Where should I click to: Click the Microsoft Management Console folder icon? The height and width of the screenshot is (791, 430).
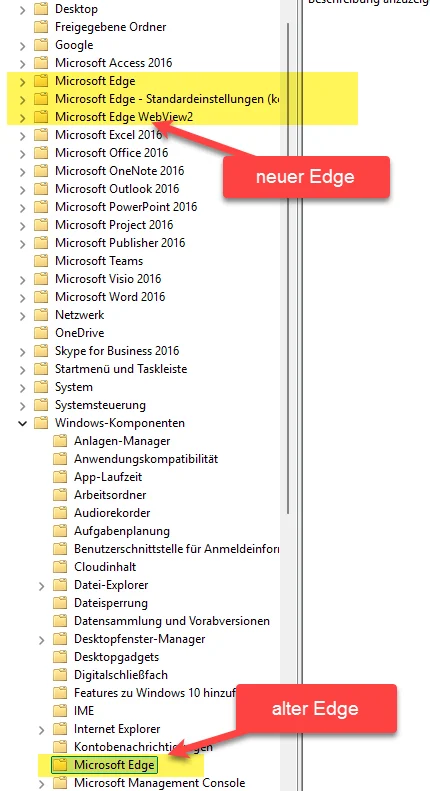pyautogui.click(x=60, y=783)
